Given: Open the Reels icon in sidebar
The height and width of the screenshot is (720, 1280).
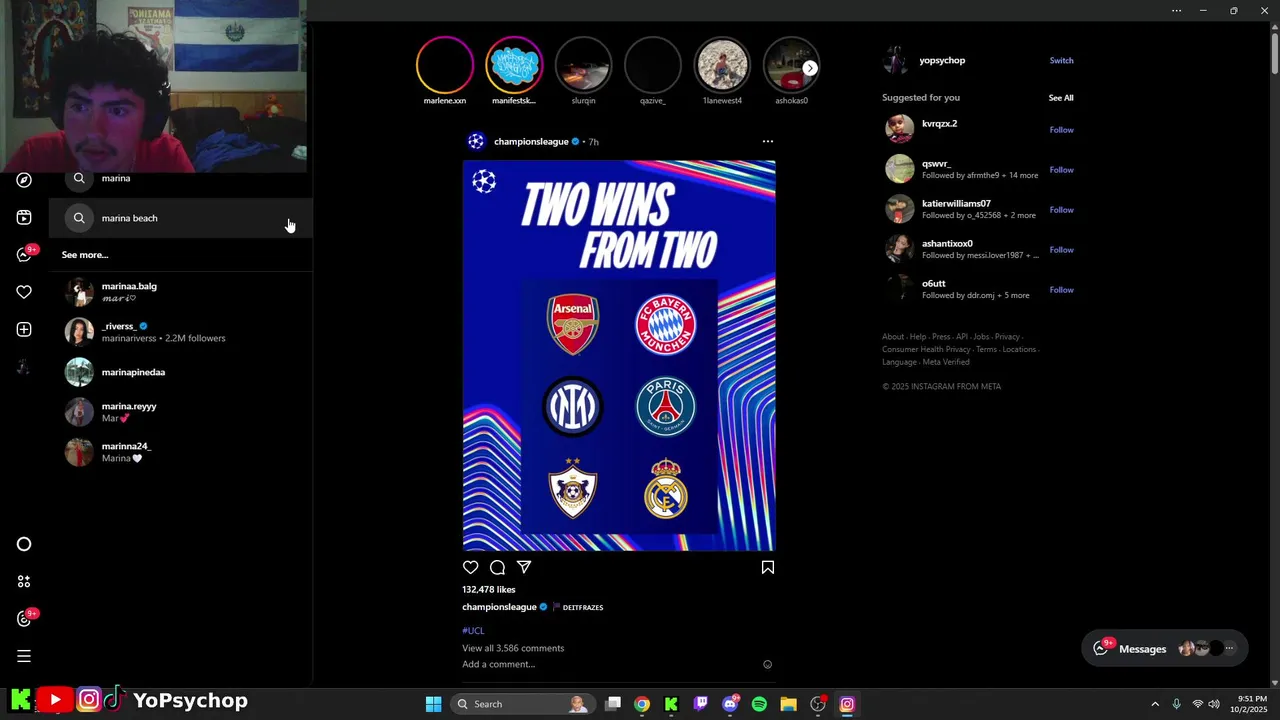Looking at the screenshot, I should (x=24, y=217).
